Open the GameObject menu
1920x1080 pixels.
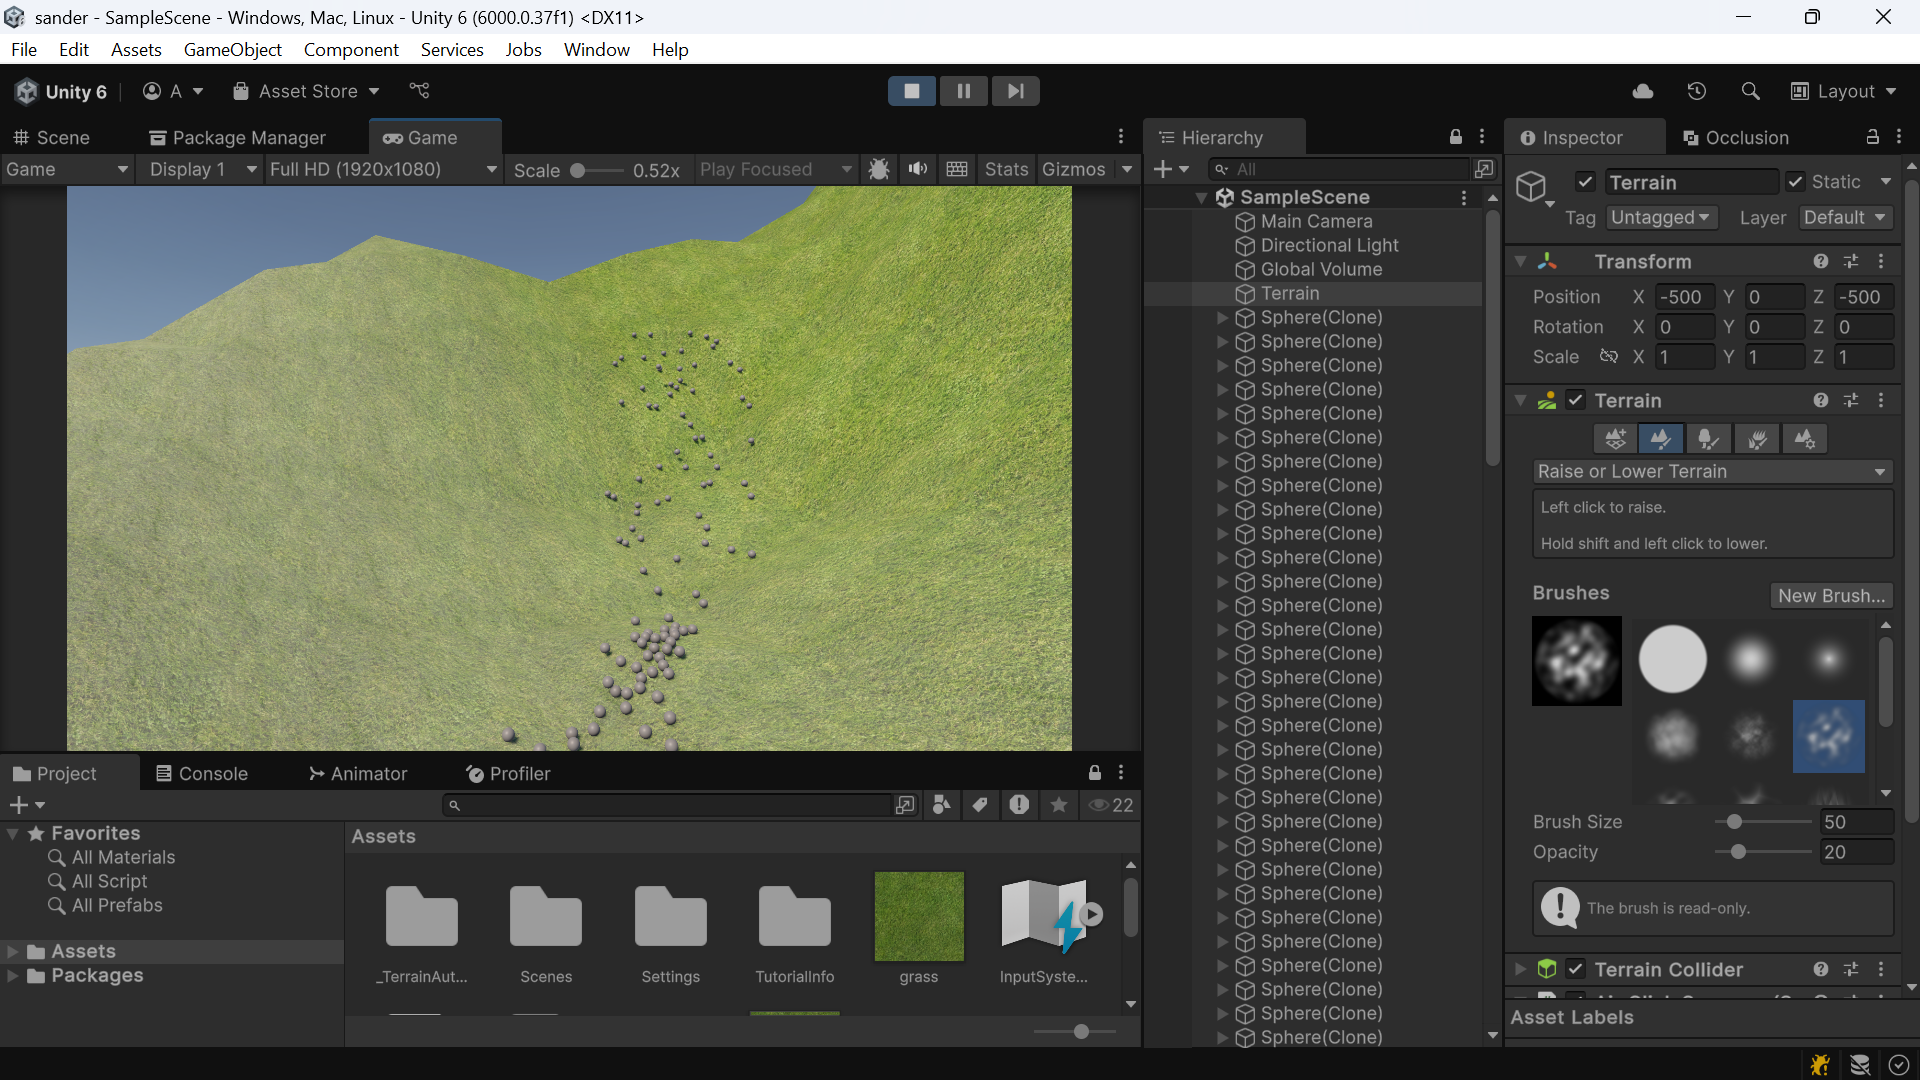point(232,49)
